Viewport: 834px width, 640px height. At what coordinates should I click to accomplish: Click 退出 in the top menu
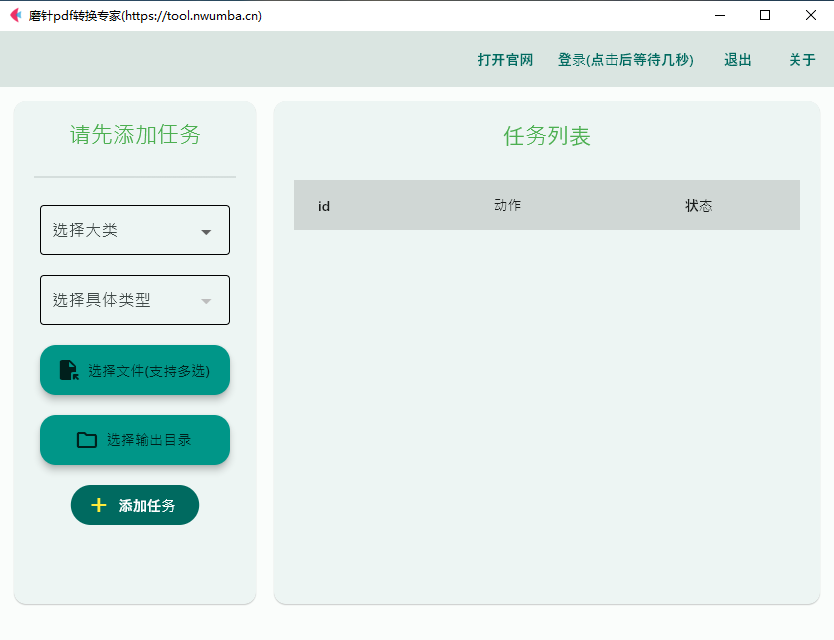(738, 60)
